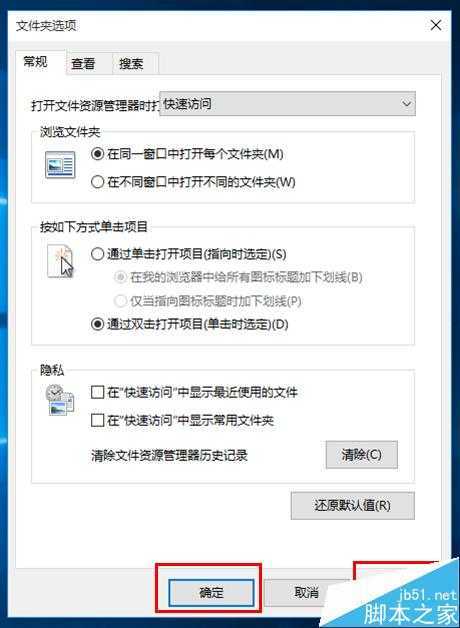Viewport: 460px width, 628px height.
Task: Click the 取消 button
Action: click(306, 592)
